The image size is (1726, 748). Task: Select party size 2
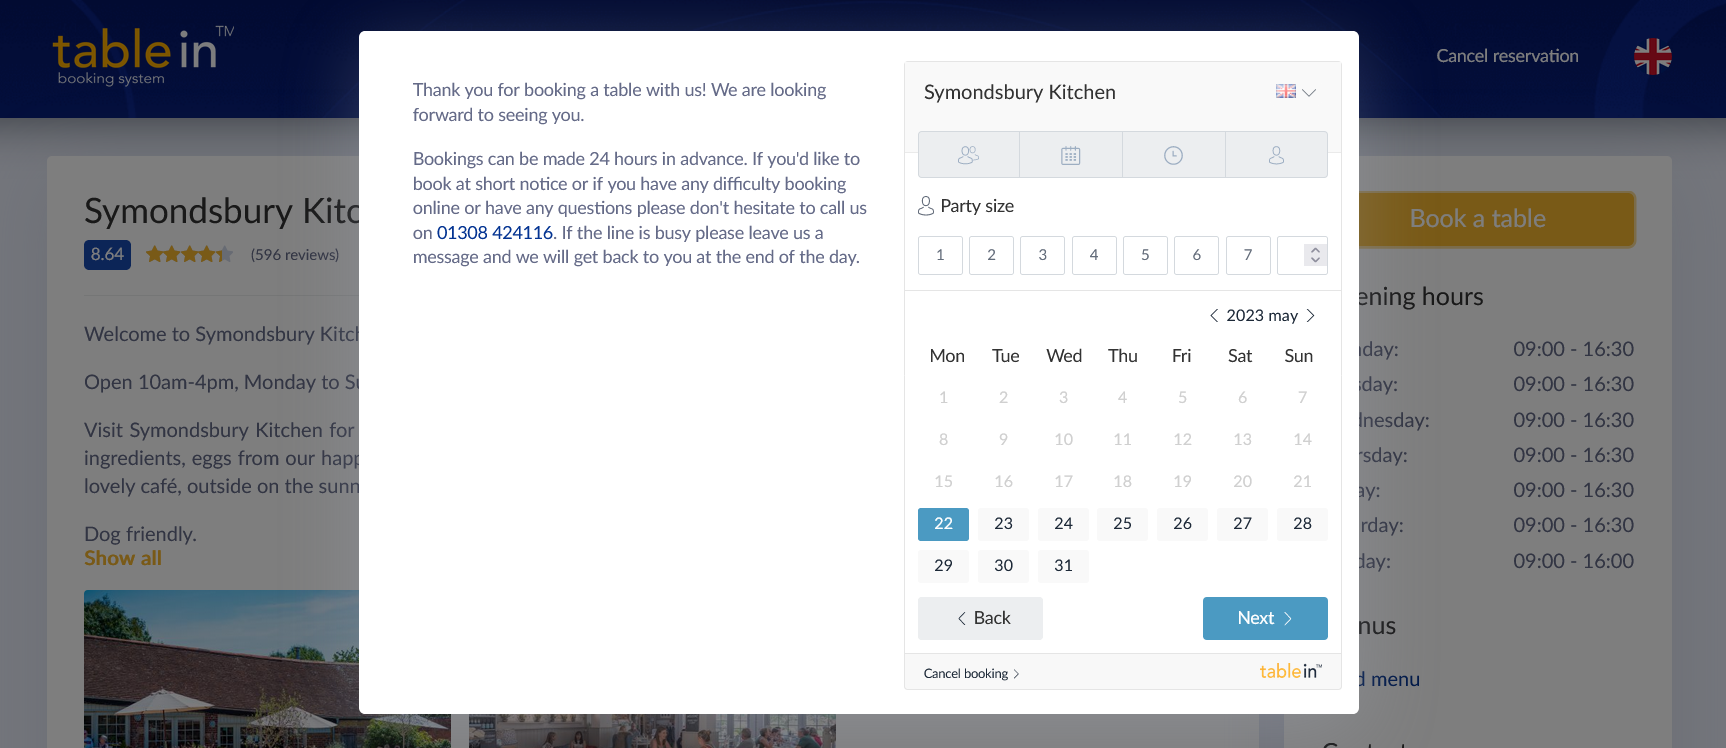pos(991,255)
